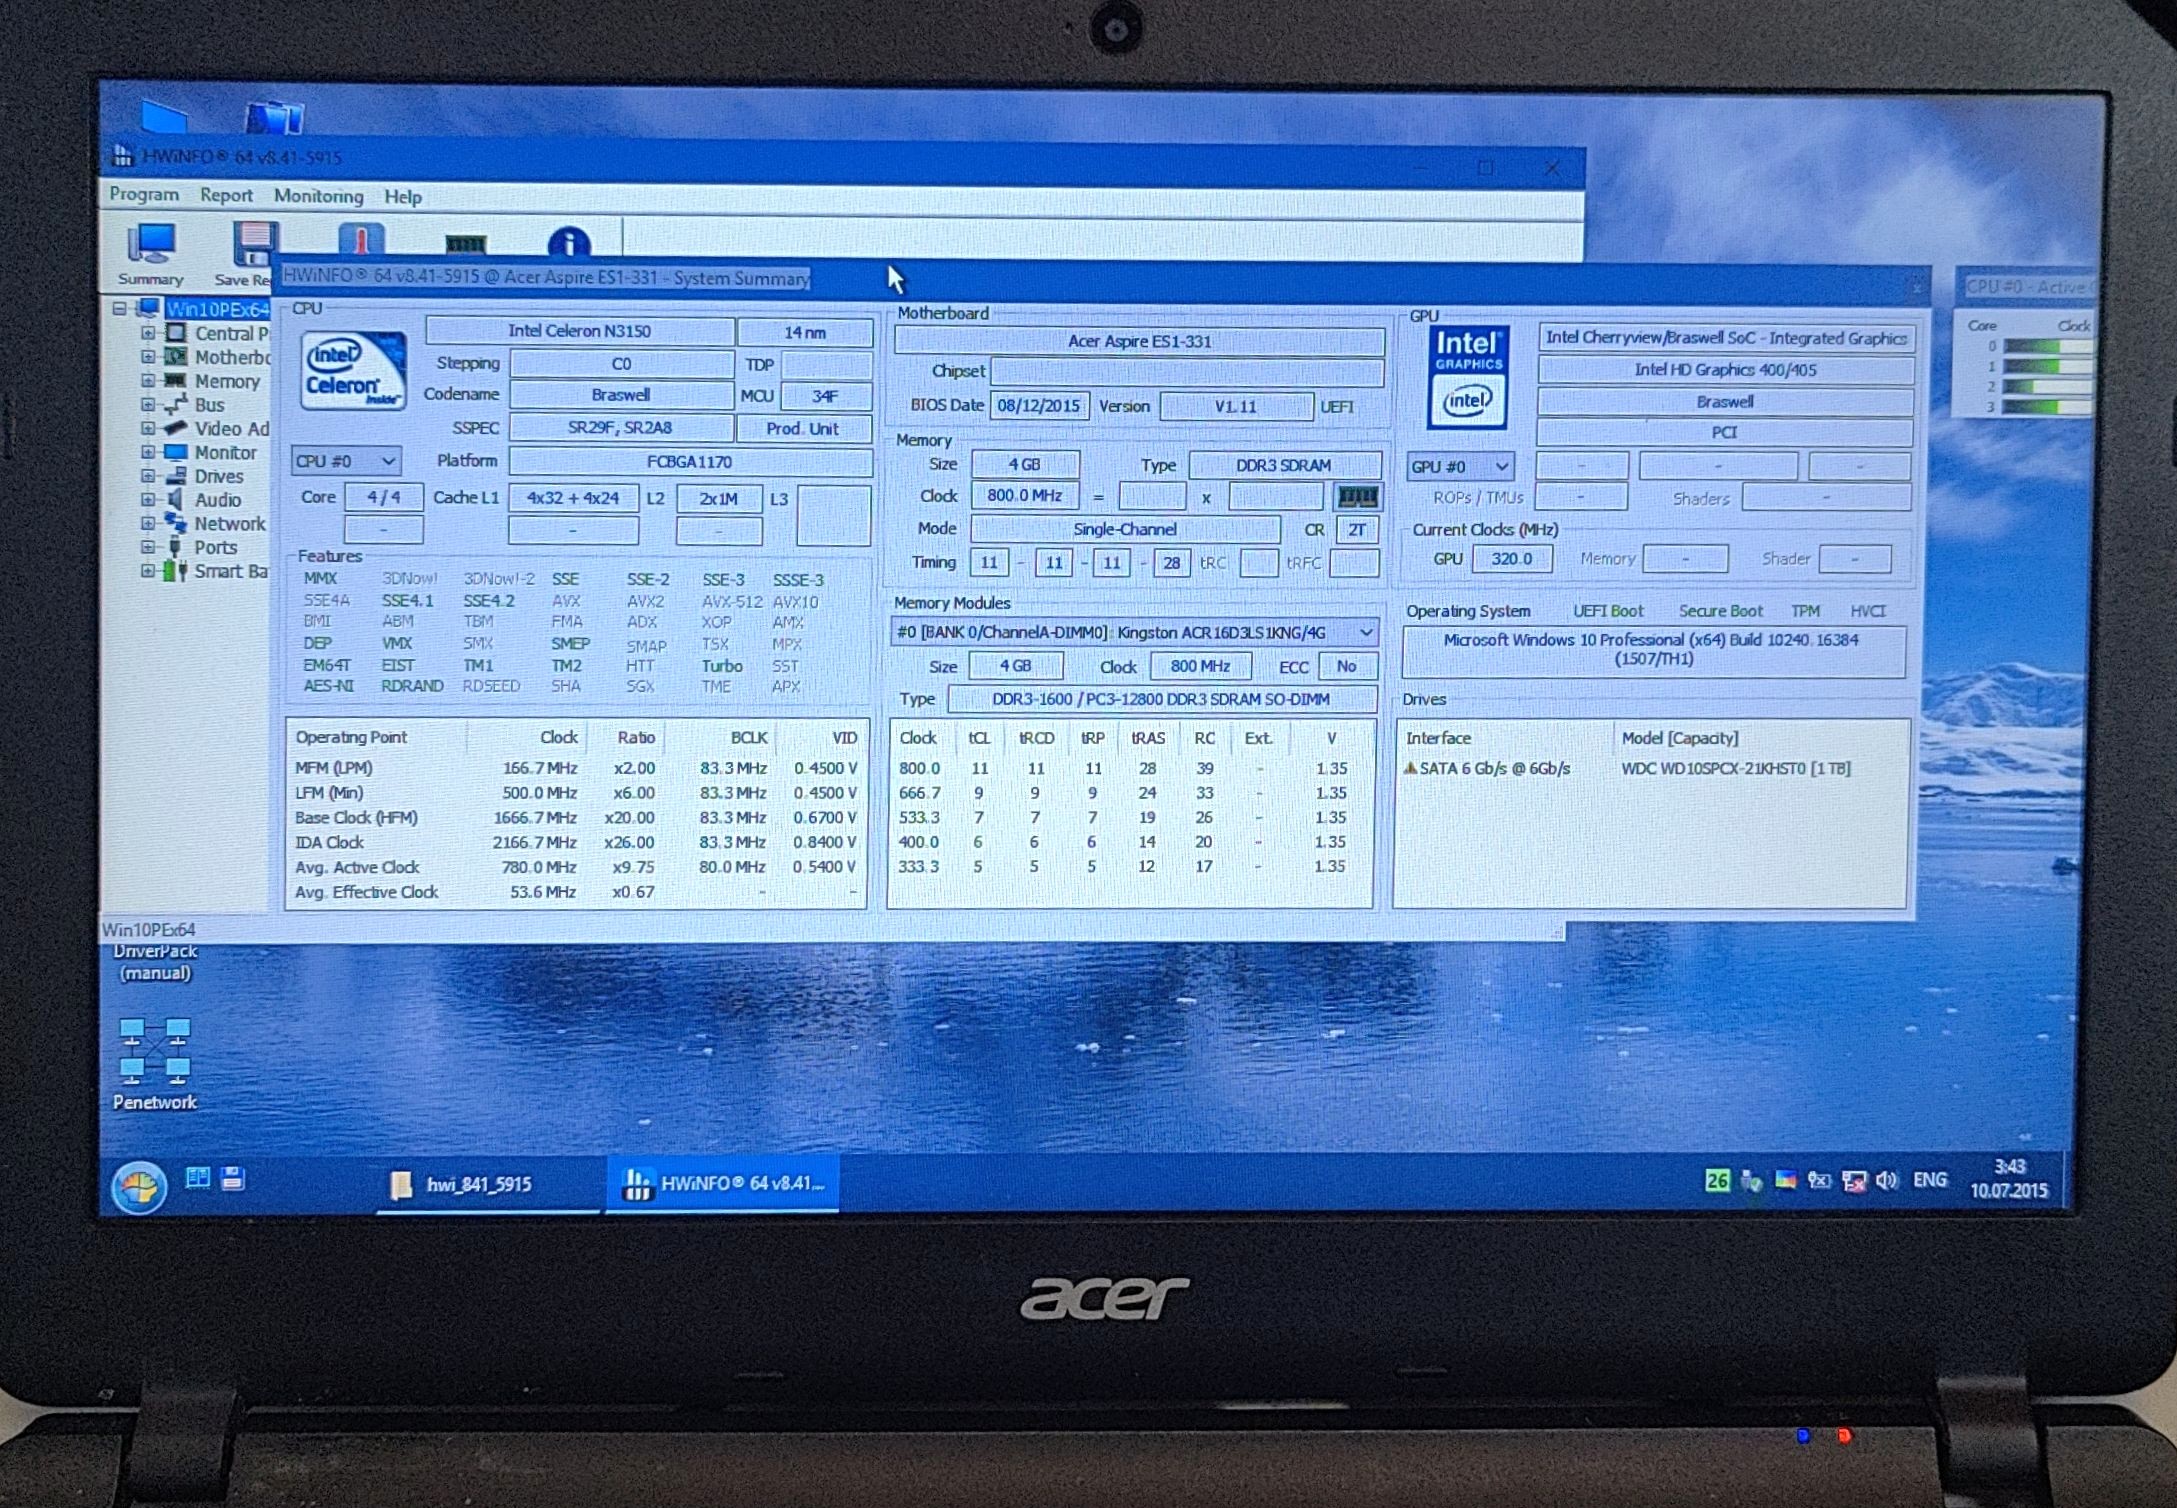Click the Braswell codename field in CPU panel
The image size is (2177, 1508).
point(620,395)
